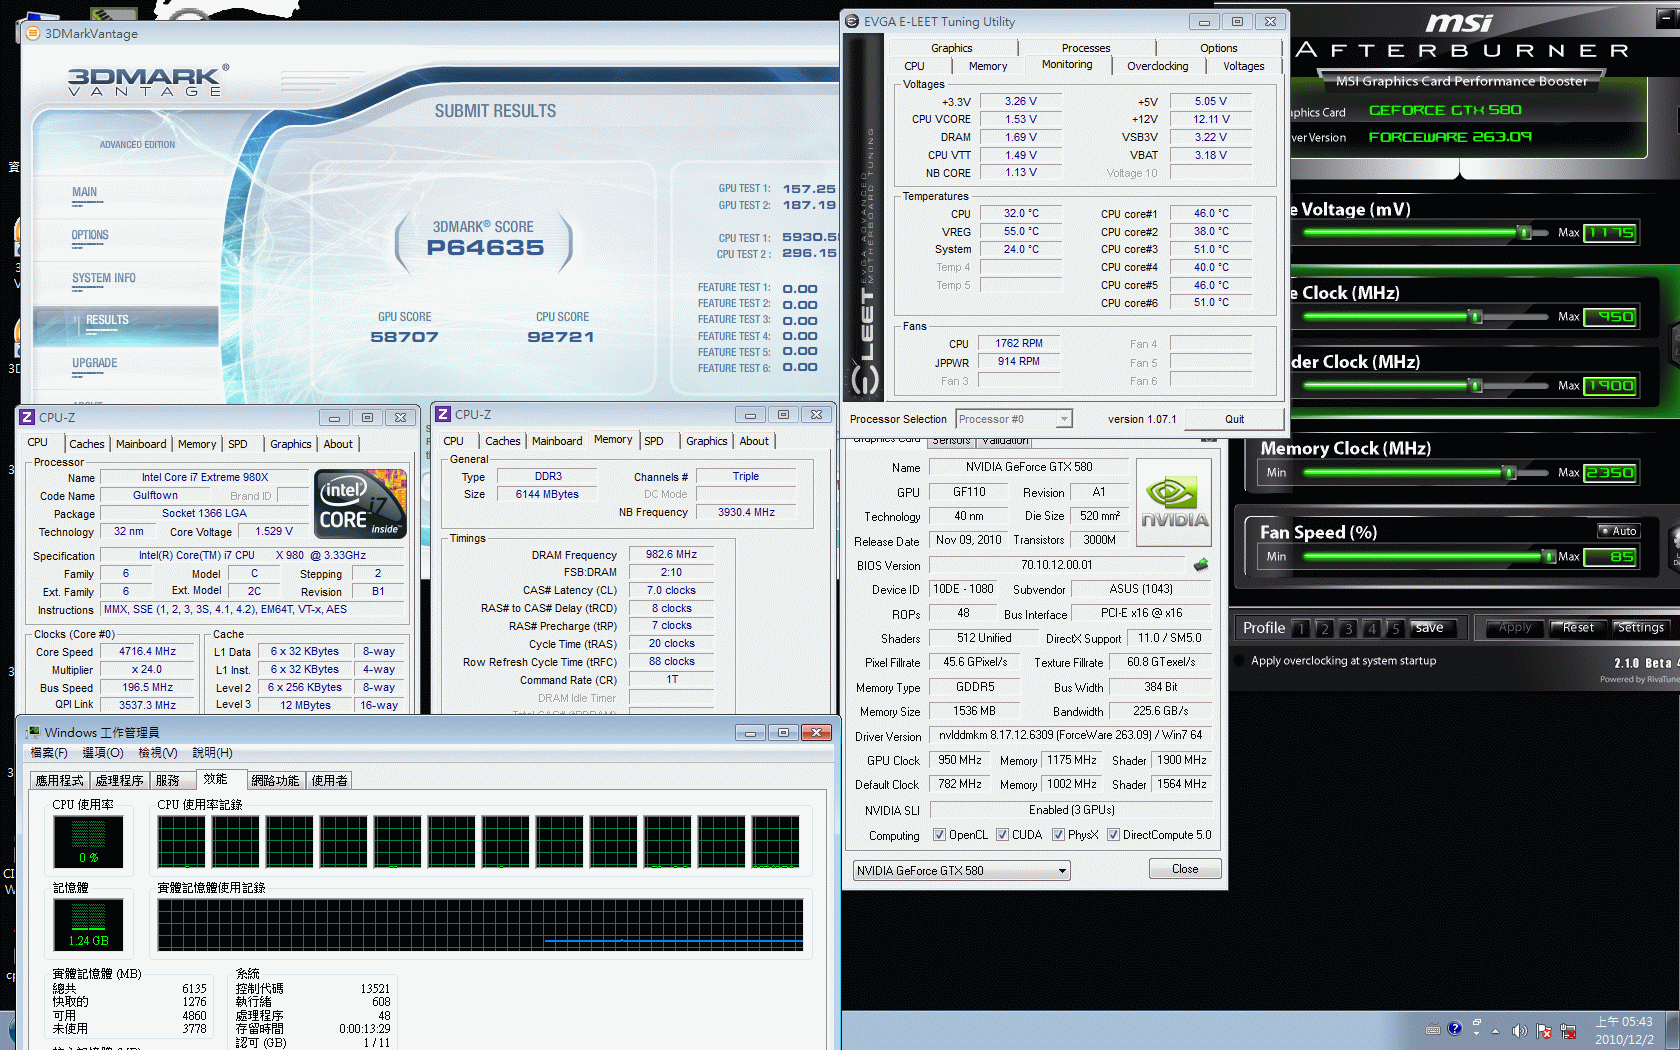This screenshot has width=1680, height=1050.
Task: Click Quit button in E-LEET
Action: (1234, 419)
